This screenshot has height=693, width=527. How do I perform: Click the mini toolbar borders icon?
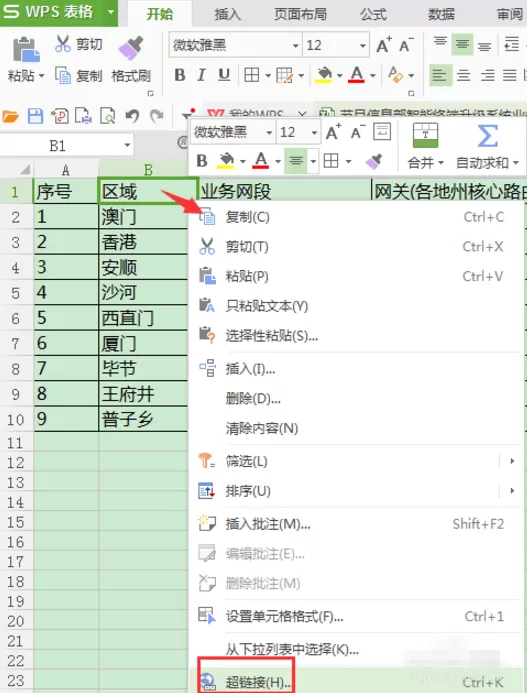331,160
